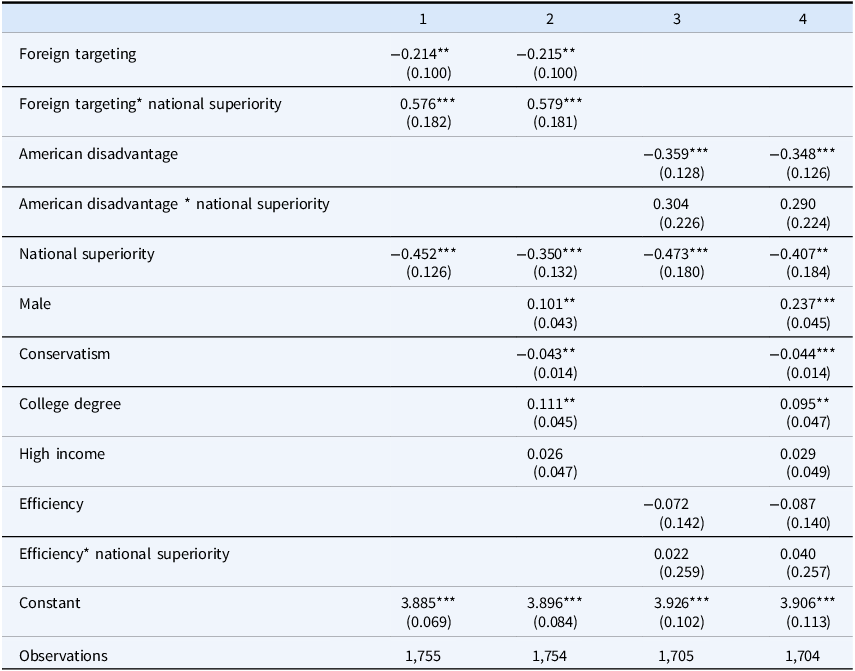Click the column 1 header
Image resolution: width=855 pixels, height=671 pixels.
(x=423, y=19)
